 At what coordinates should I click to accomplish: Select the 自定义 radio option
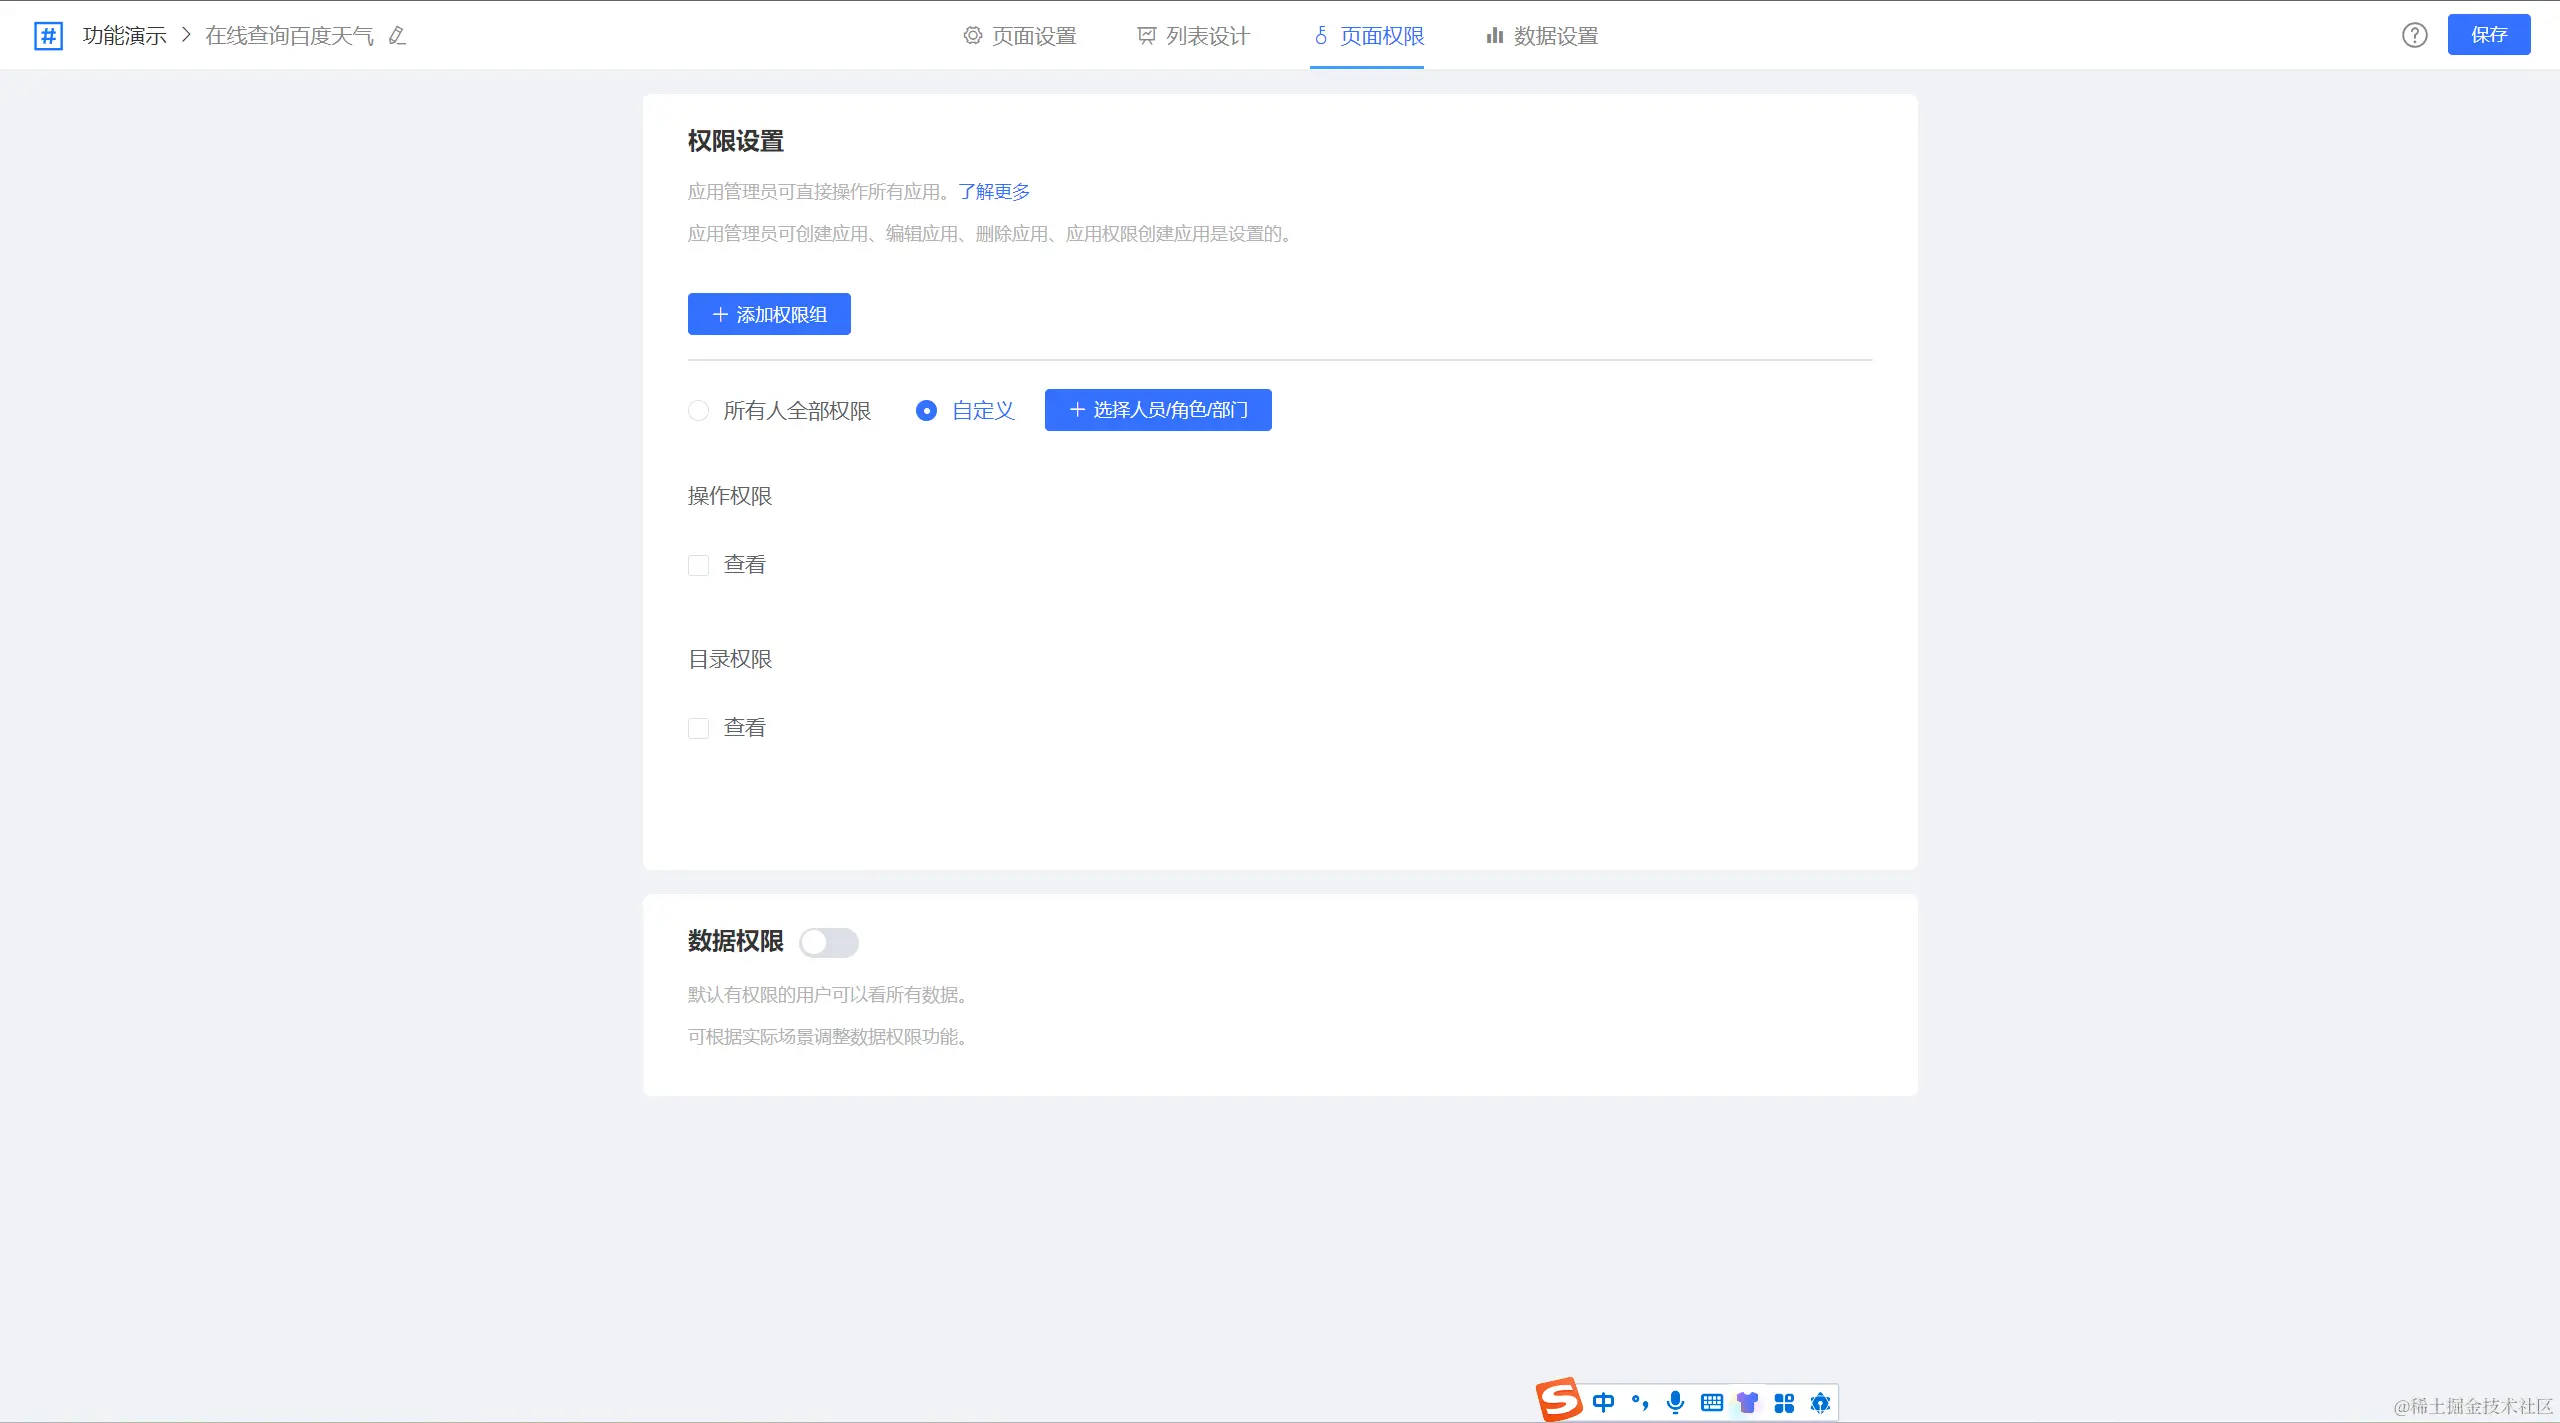point(927,411)
